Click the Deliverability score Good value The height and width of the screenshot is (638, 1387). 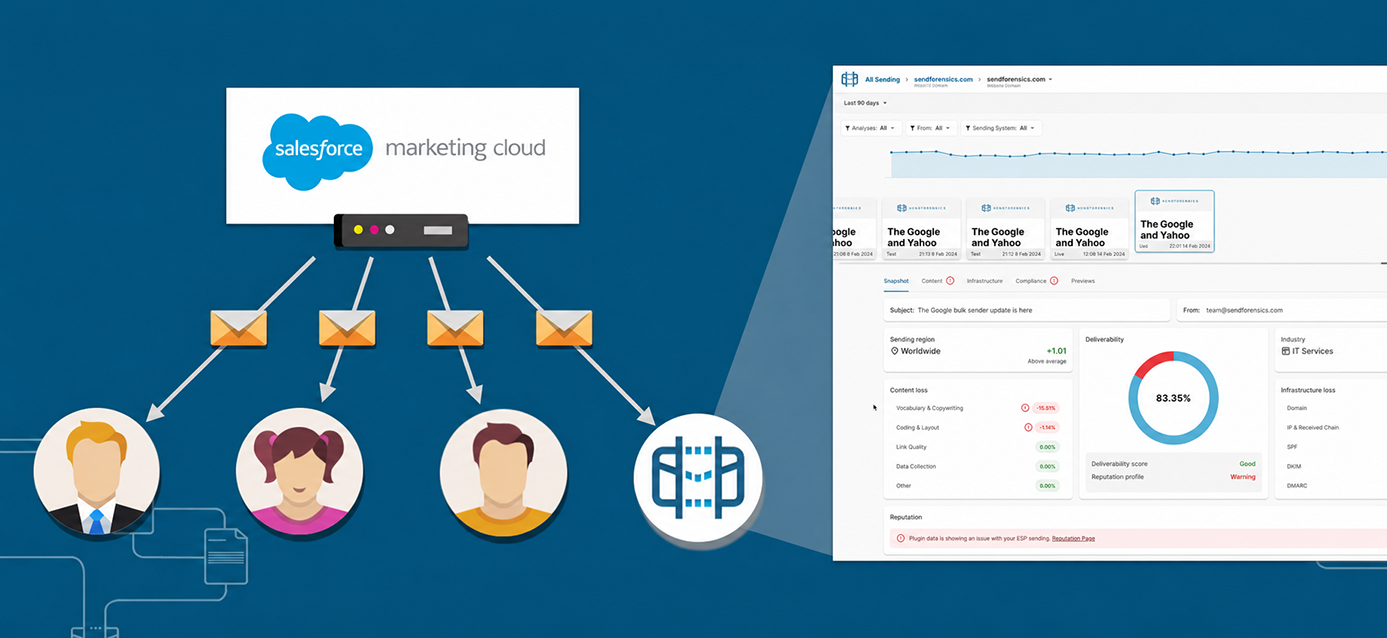[1247, 464]
